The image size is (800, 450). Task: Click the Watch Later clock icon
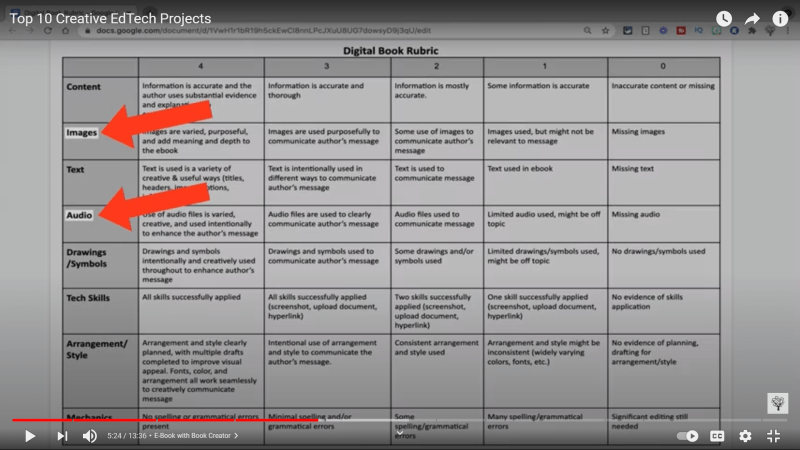coord(724,19)
